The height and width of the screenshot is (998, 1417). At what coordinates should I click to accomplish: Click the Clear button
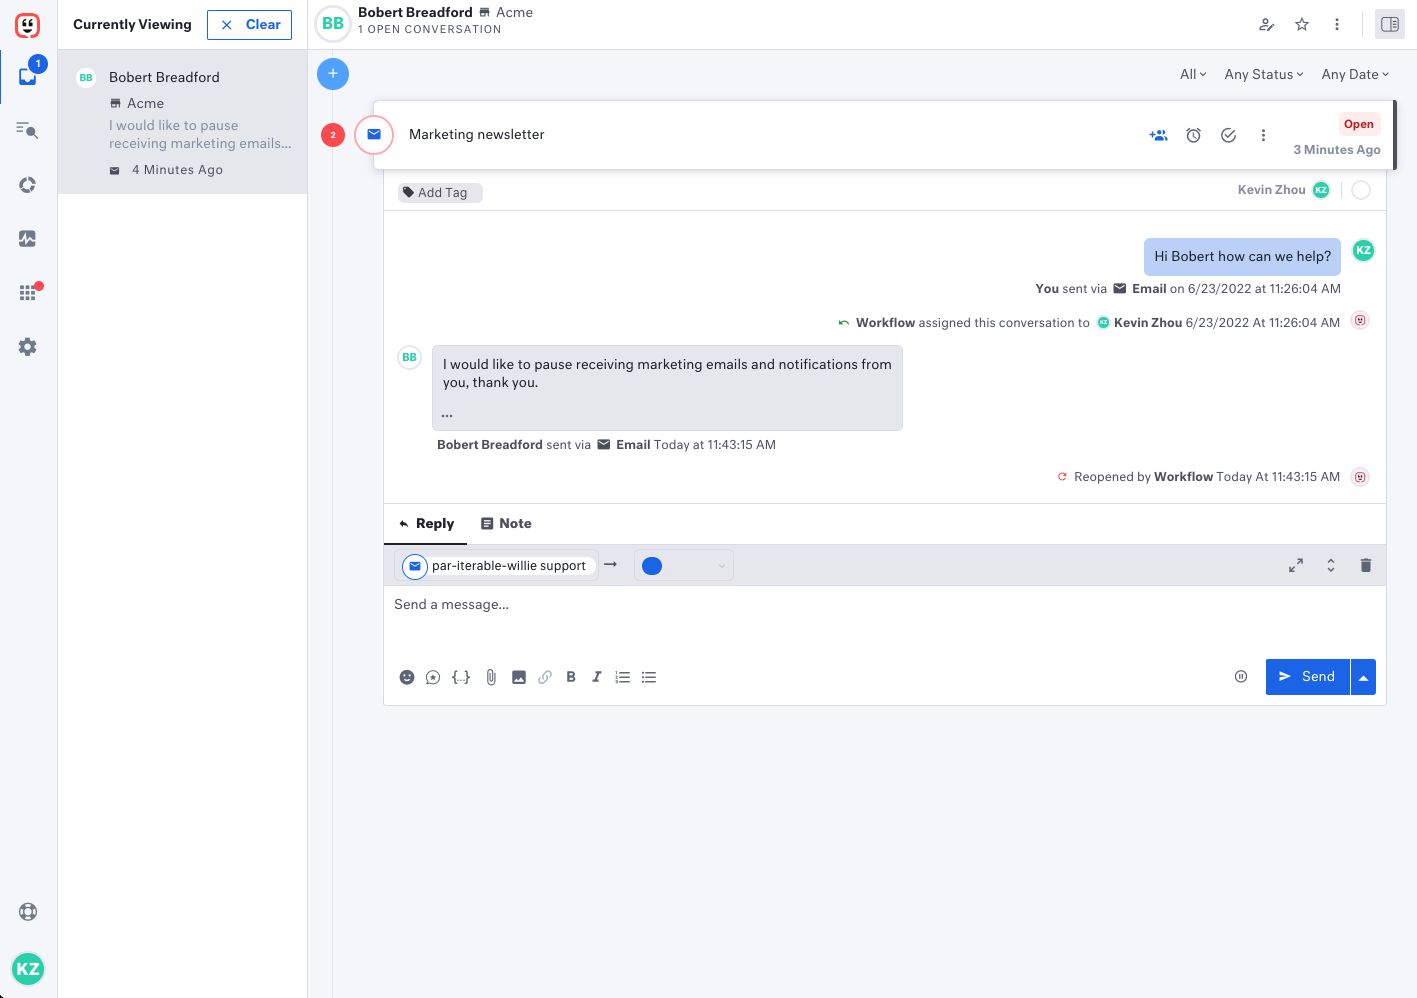[250, 24]
